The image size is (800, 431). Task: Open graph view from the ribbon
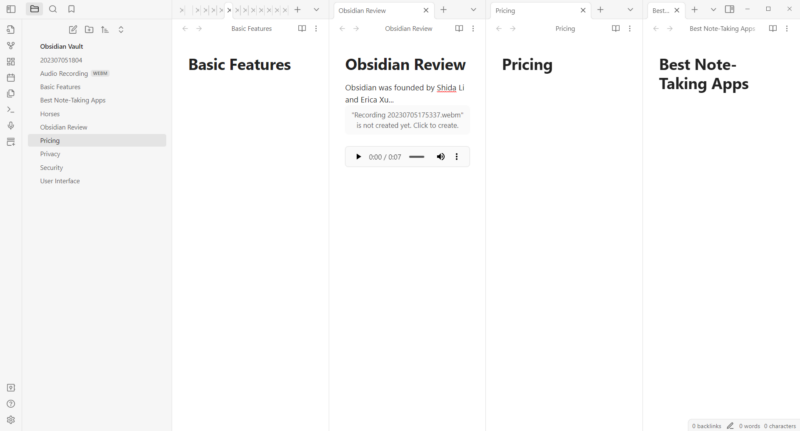(11, 45)
